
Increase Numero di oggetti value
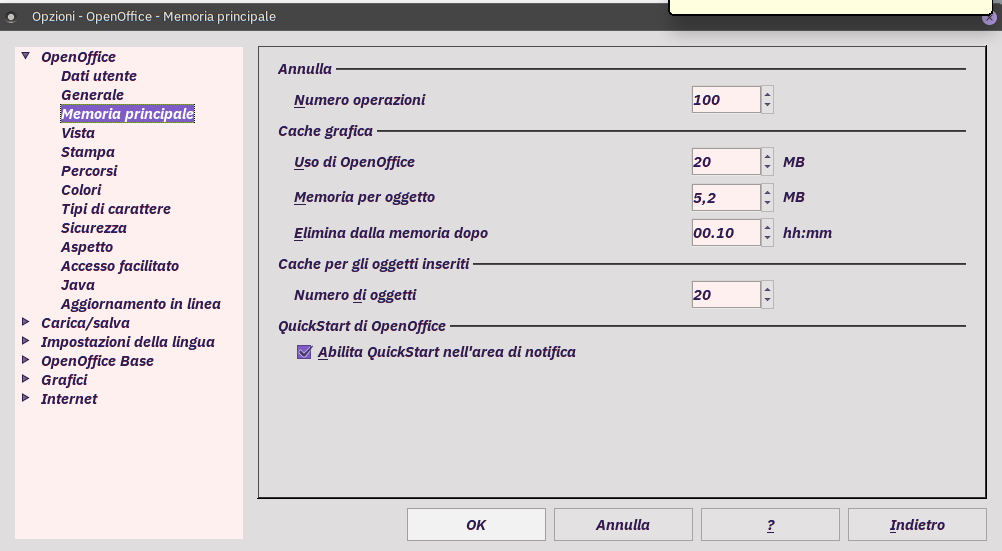pyautogui.click(x=767, y=288)
